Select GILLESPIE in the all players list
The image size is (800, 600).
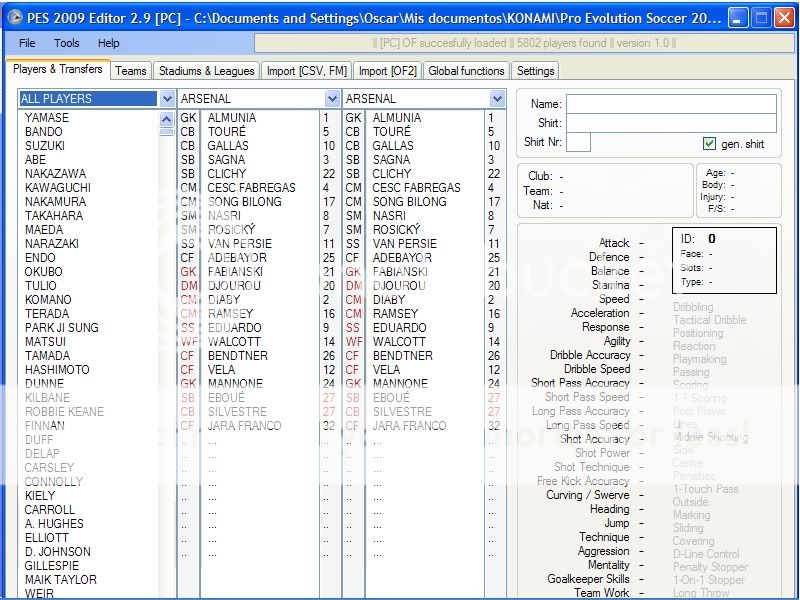[52, 566]
